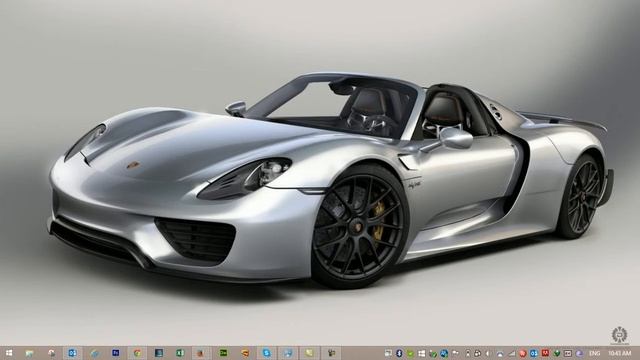Screen dimensions: 640x360
Task: Open File Explorer from the taskbar
Action: coord(29,353)
